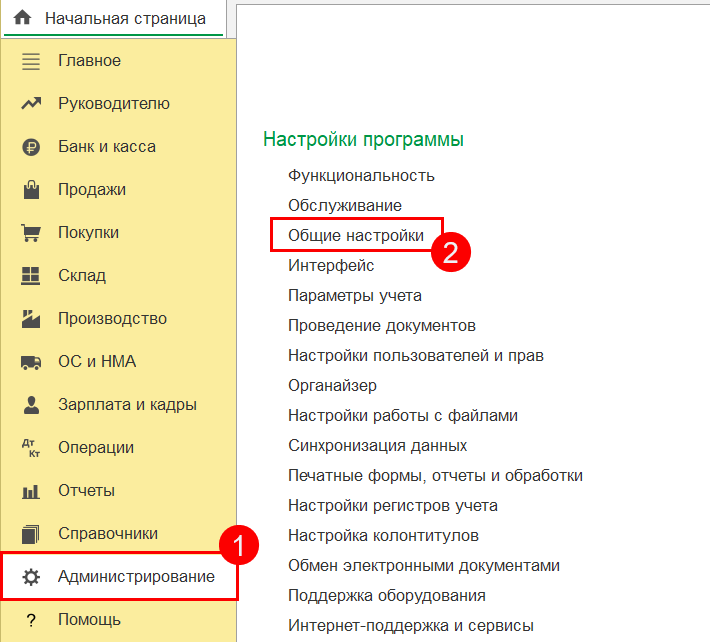The height and width of the screenshot is (642, 710).
Task: Go to the Отчеты section
Action: click(86, 490)
